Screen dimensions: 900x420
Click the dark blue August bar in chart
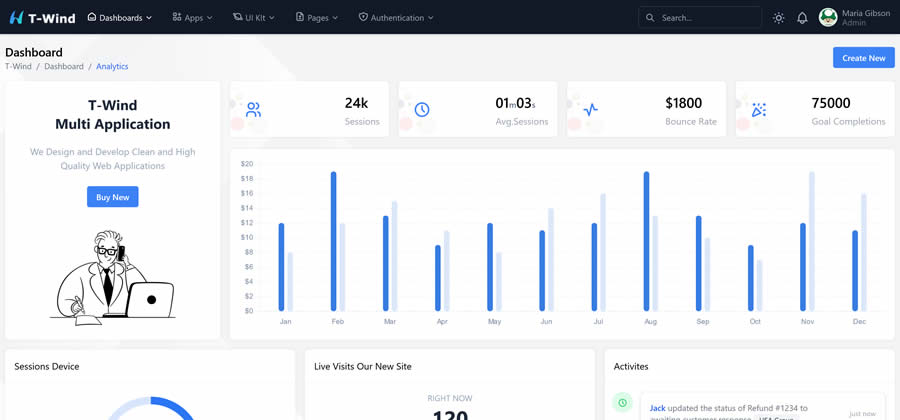647,240
